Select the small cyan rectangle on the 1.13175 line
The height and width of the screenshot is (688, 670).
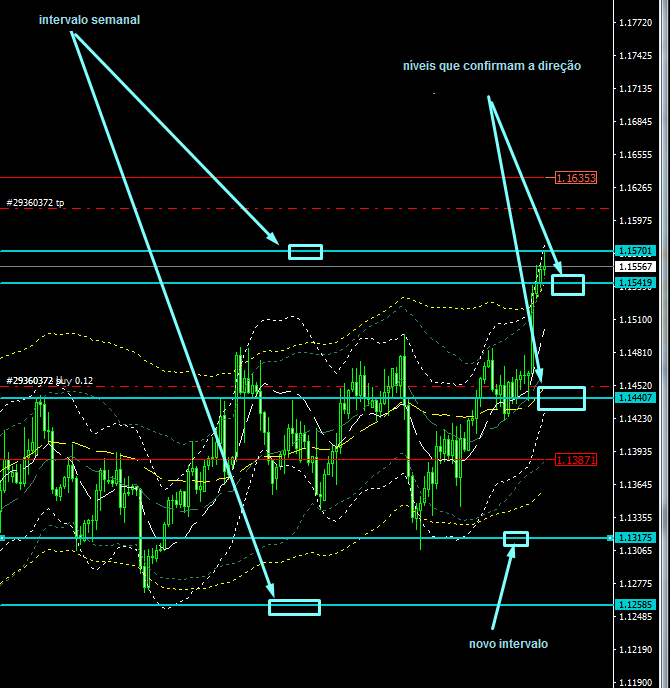[516, 539]
